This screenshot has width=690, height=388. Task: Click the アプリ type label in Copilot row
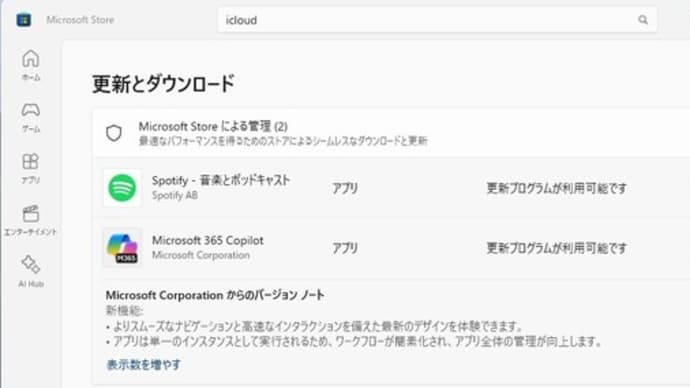coord(345,248)
